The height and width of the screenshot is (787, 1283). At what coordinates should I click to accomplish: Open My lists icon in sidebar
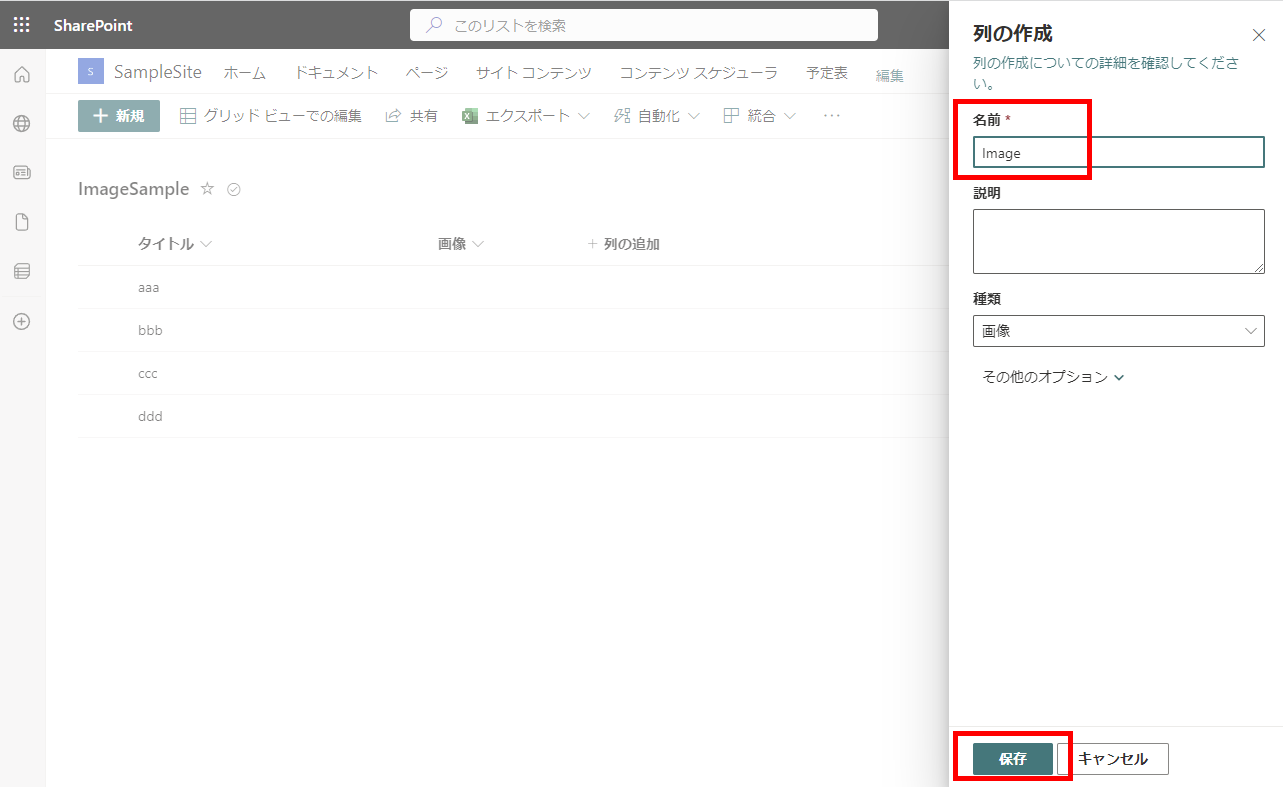point(22,271)
